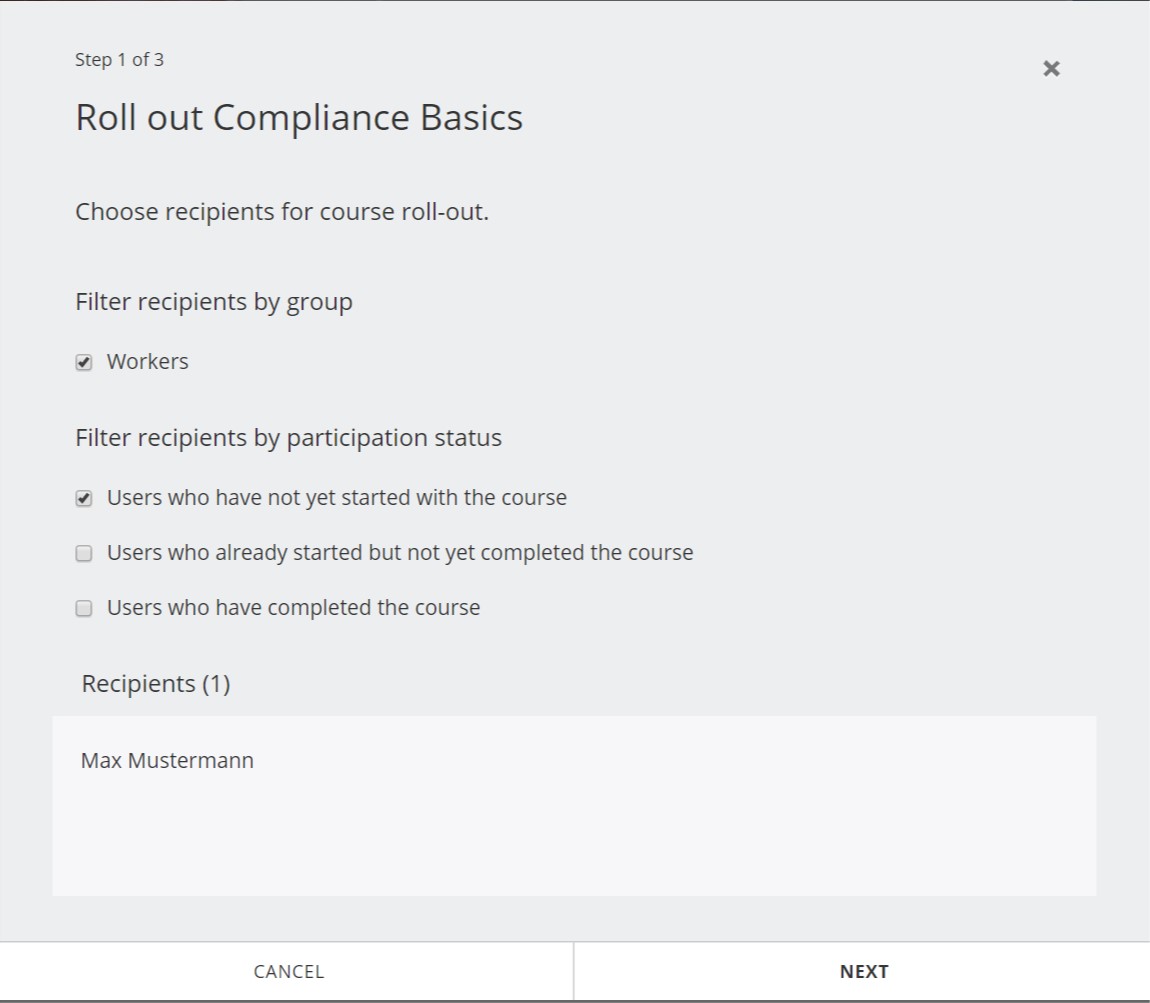The width and height of the screenshot is (1150, 1003).
Task: Click the 'Step 1 of 3' indicator
Action: click(x=119, y=60)
